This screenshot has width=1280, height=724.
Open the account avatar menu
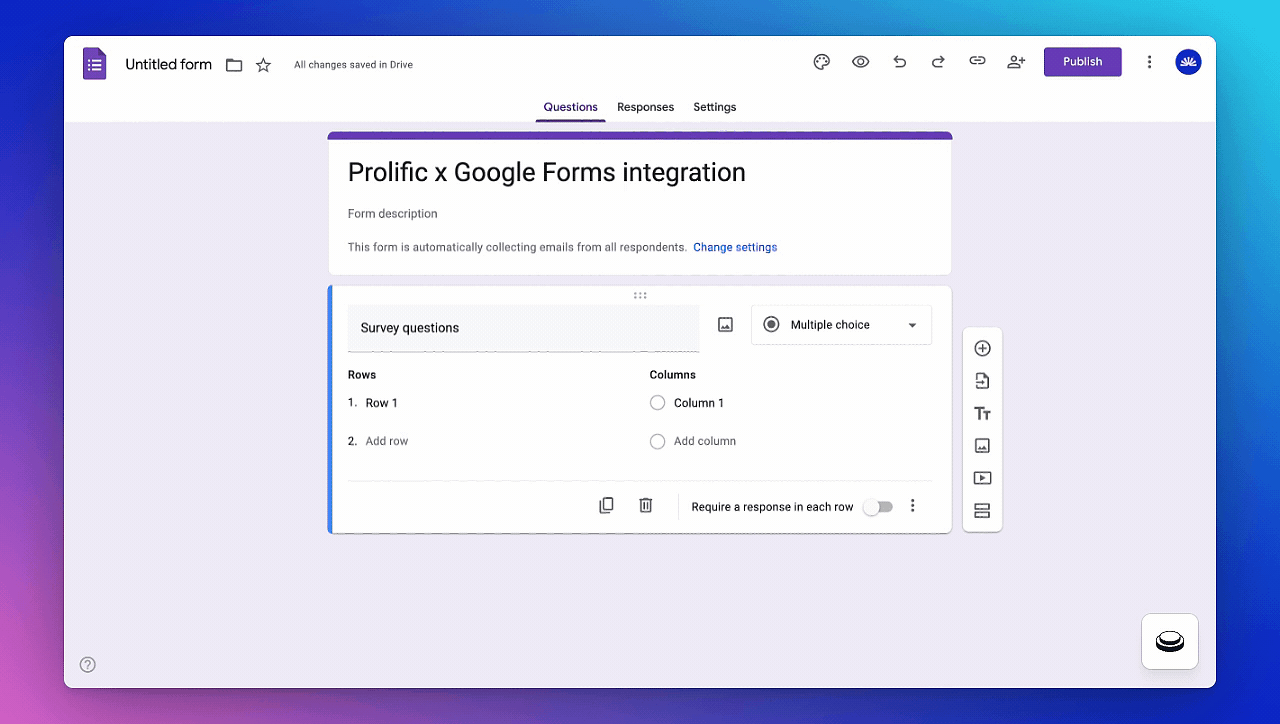[x=1188, y=62]
